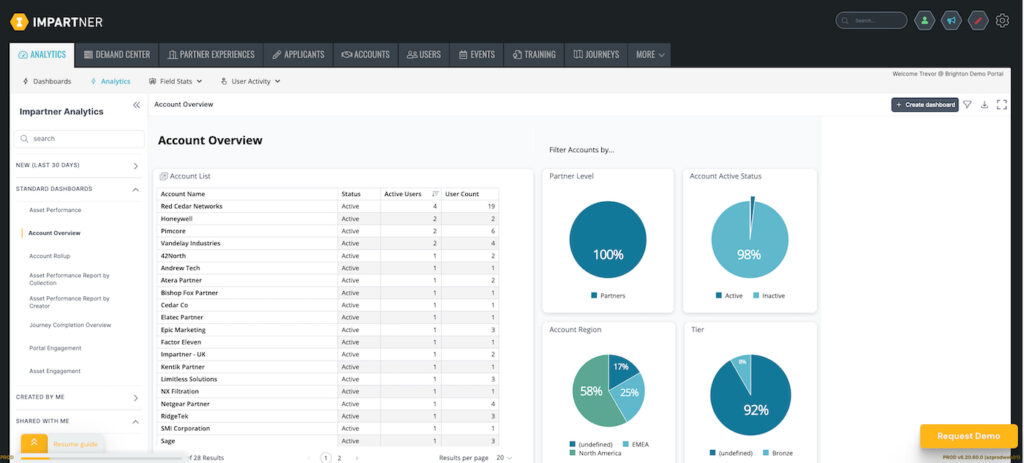This screenshot has width=1024, height=463.
Task: Open the Analytics main tab
Action: pyautogui.click(x=42, y=55)
